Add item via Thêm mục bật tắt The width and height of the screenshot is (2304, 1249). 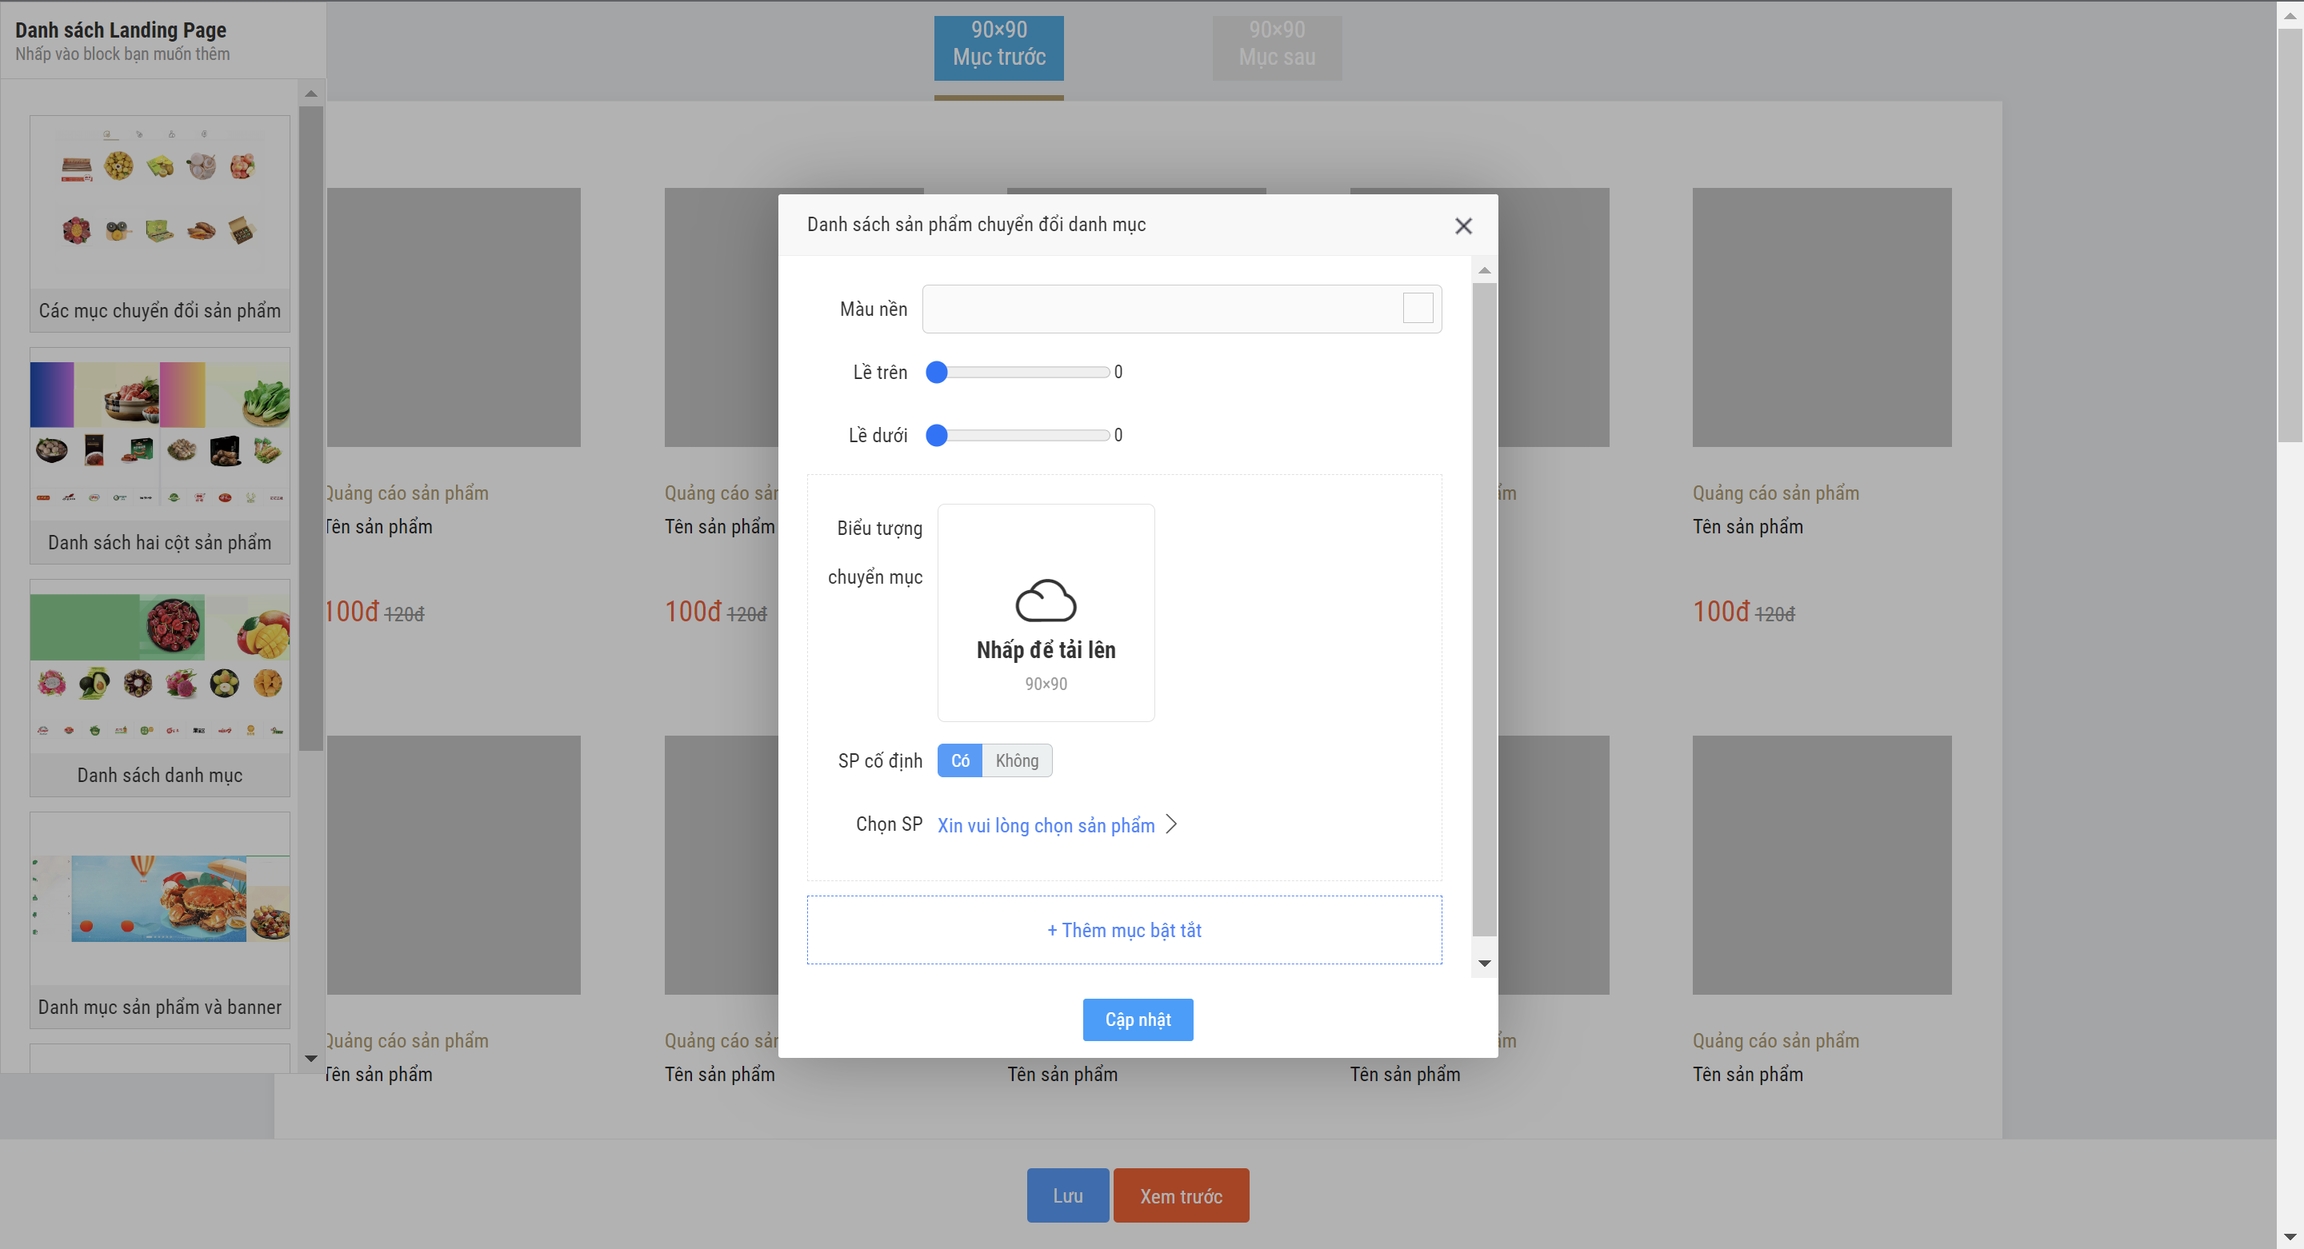1124,930
